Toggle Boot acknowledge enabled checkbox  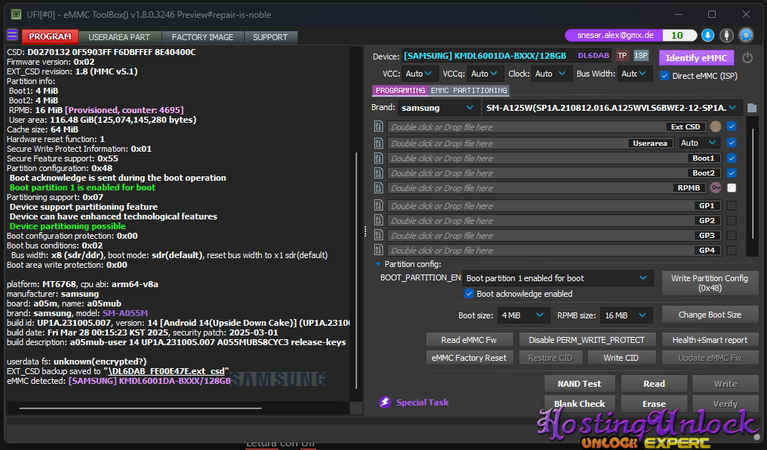469,294
